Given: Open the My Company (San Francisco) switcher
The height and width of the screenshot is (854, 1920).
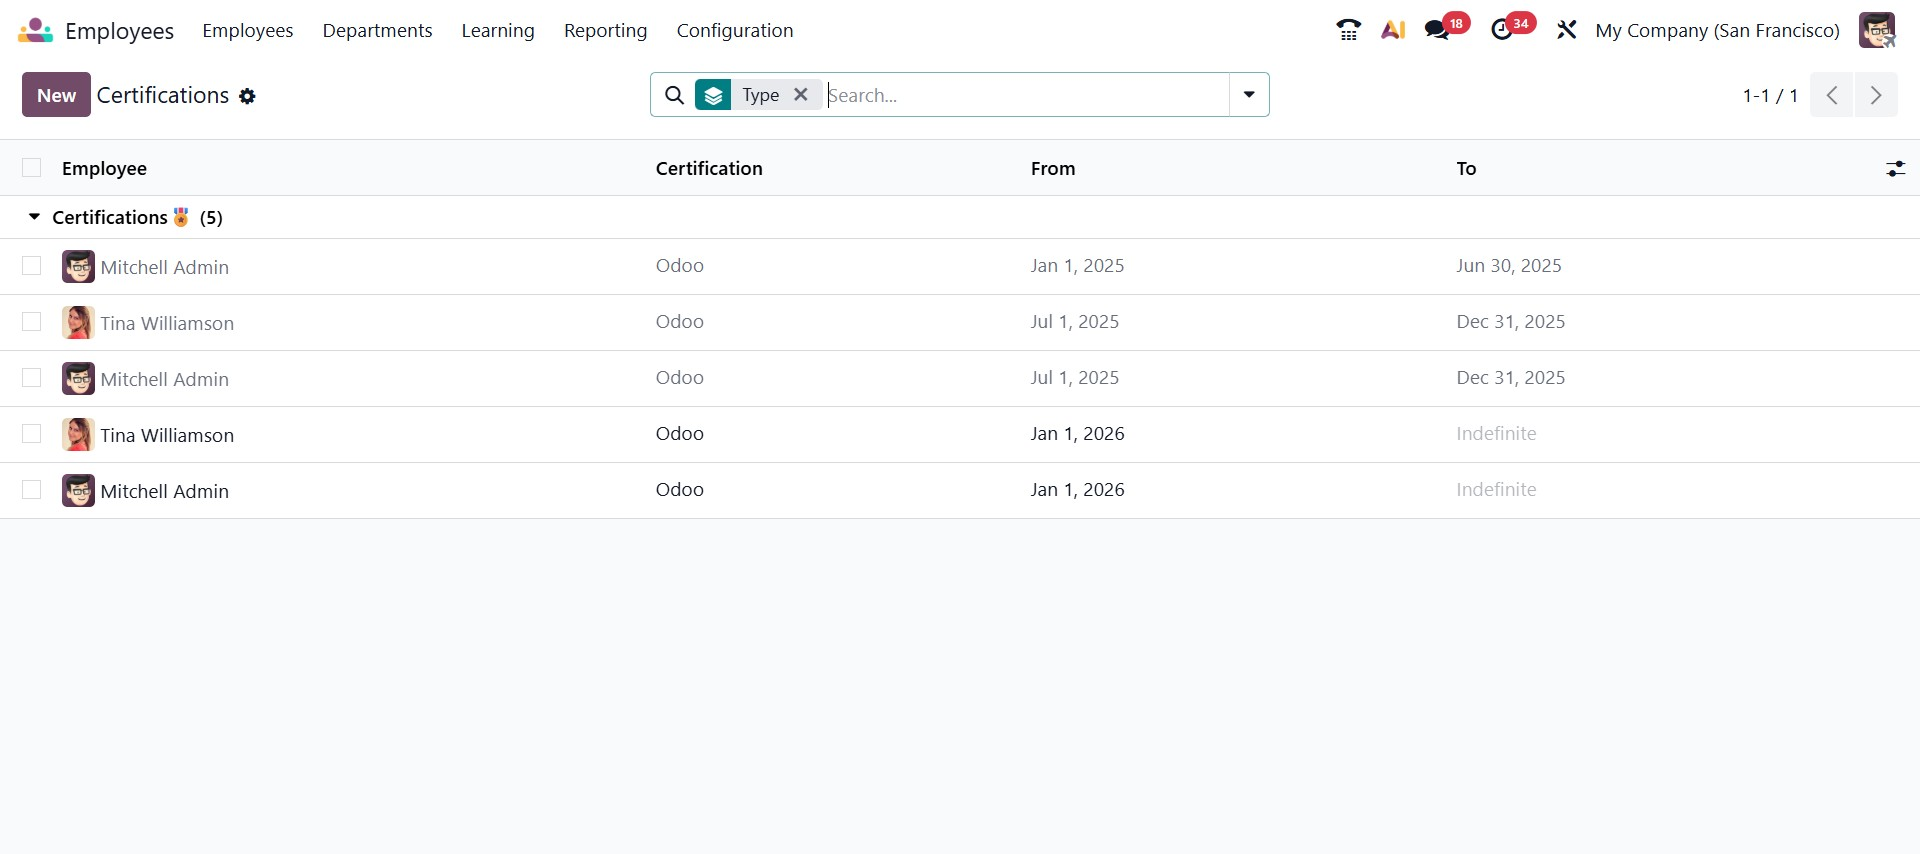Looking at the screenshot, I should (x=1717, y=30).
